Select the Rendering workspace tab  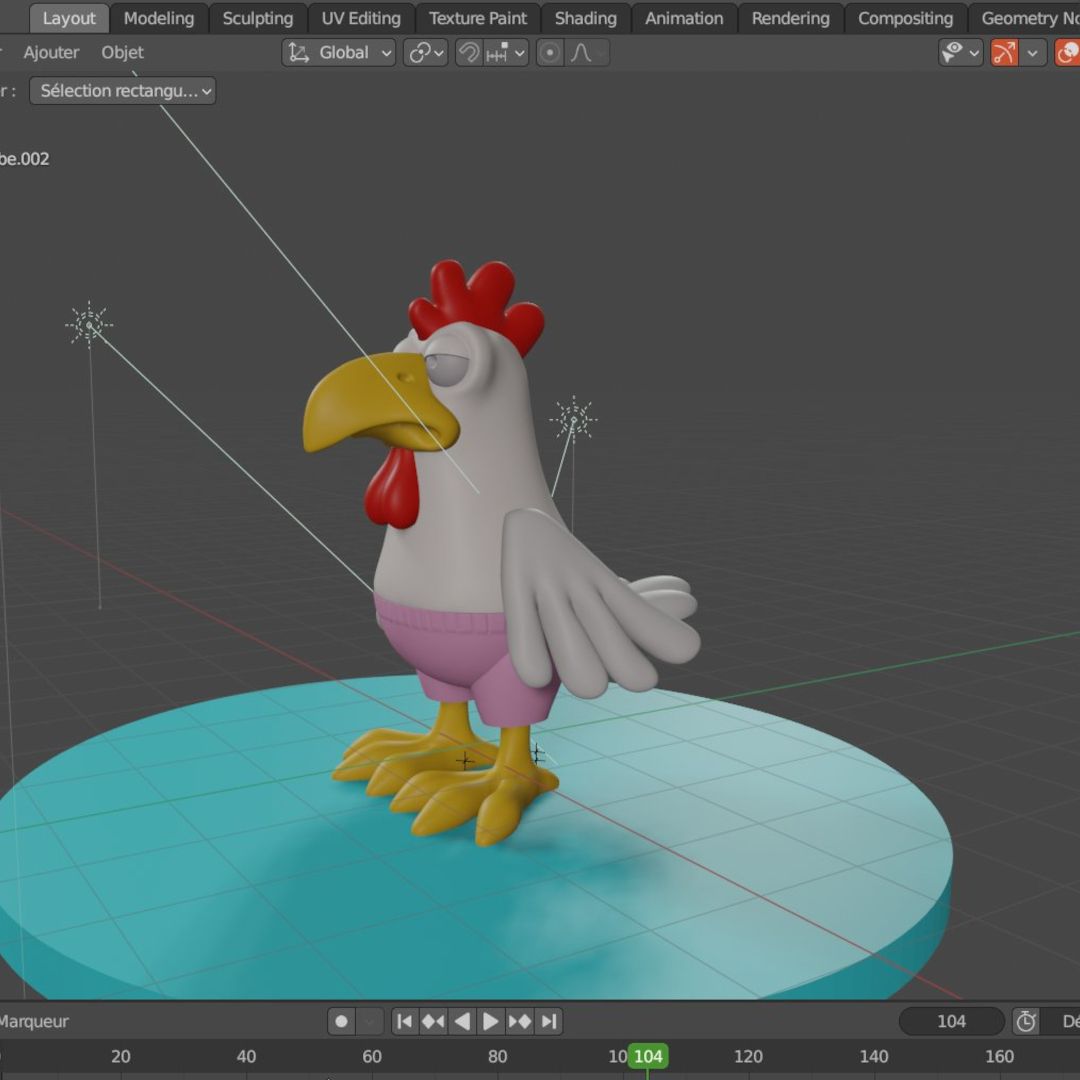tap(790, 18)
